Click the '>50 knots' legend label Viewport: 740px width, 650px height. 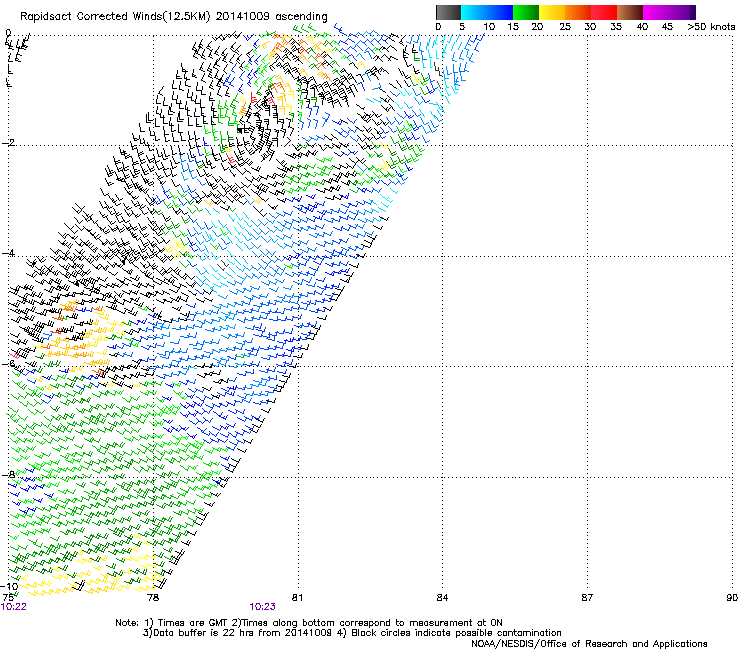click(x=711, y=27)
